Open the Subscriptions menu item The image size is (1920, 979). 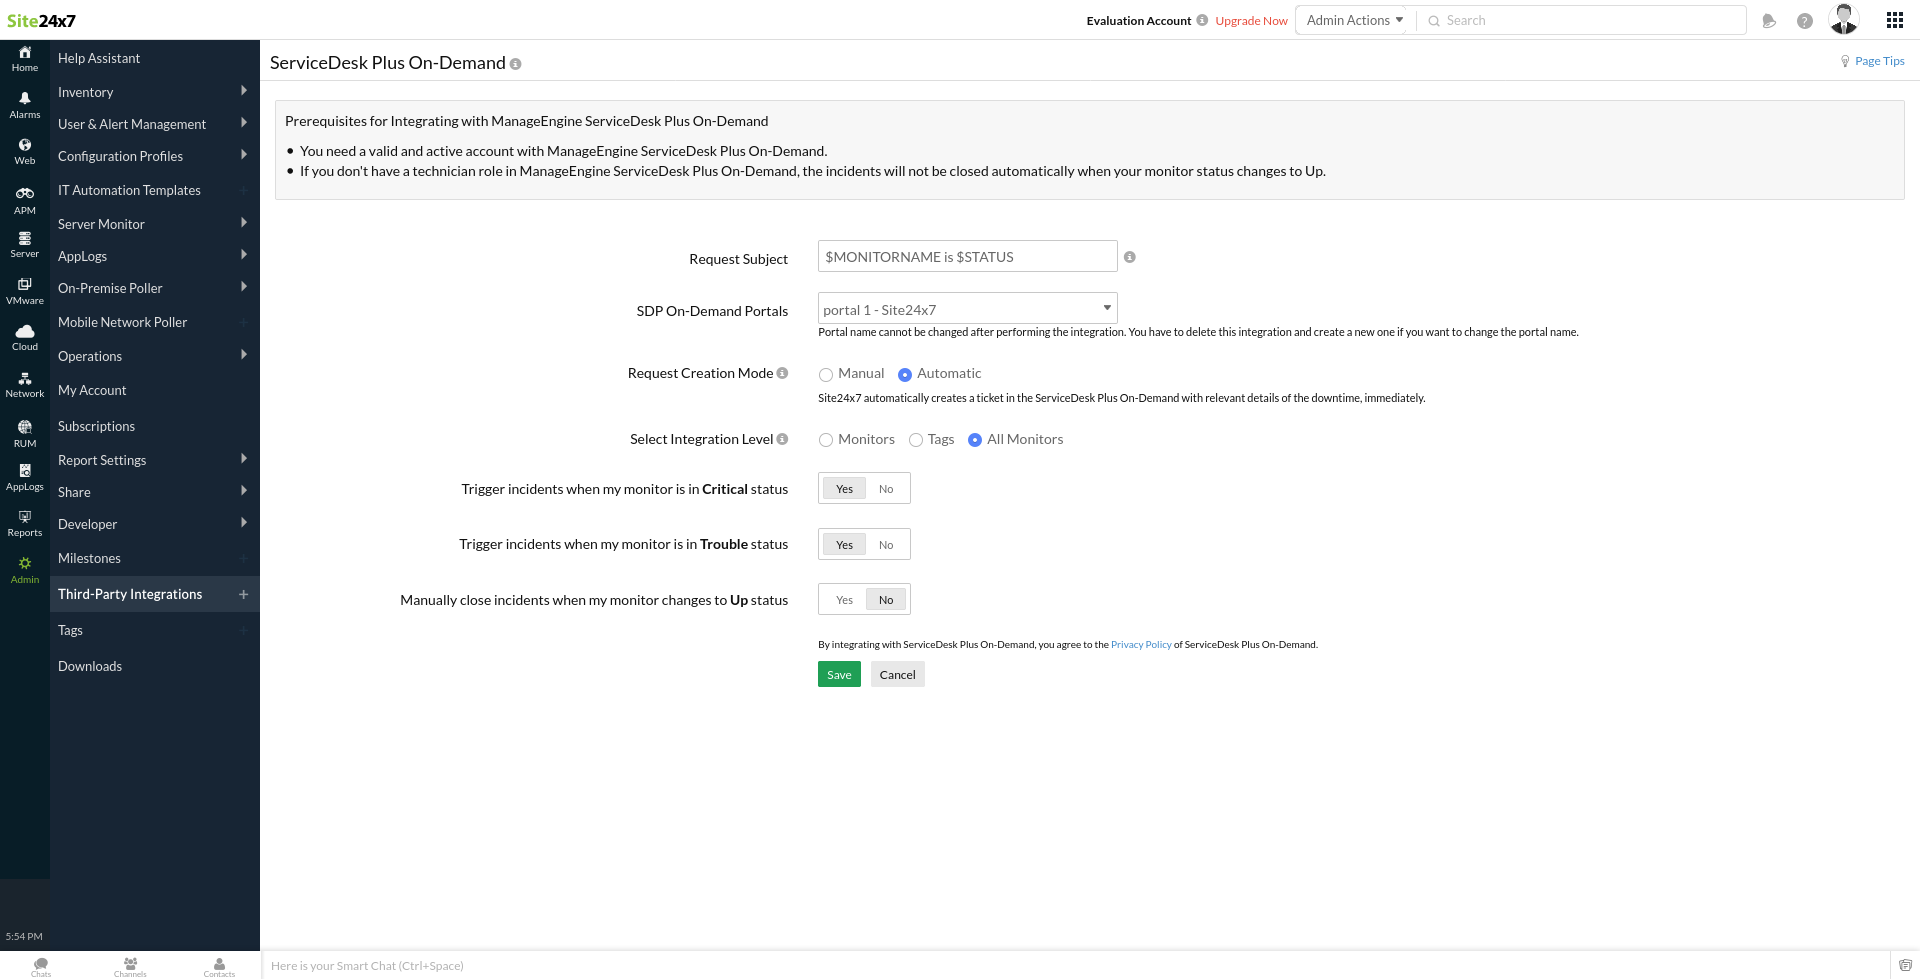96,426
